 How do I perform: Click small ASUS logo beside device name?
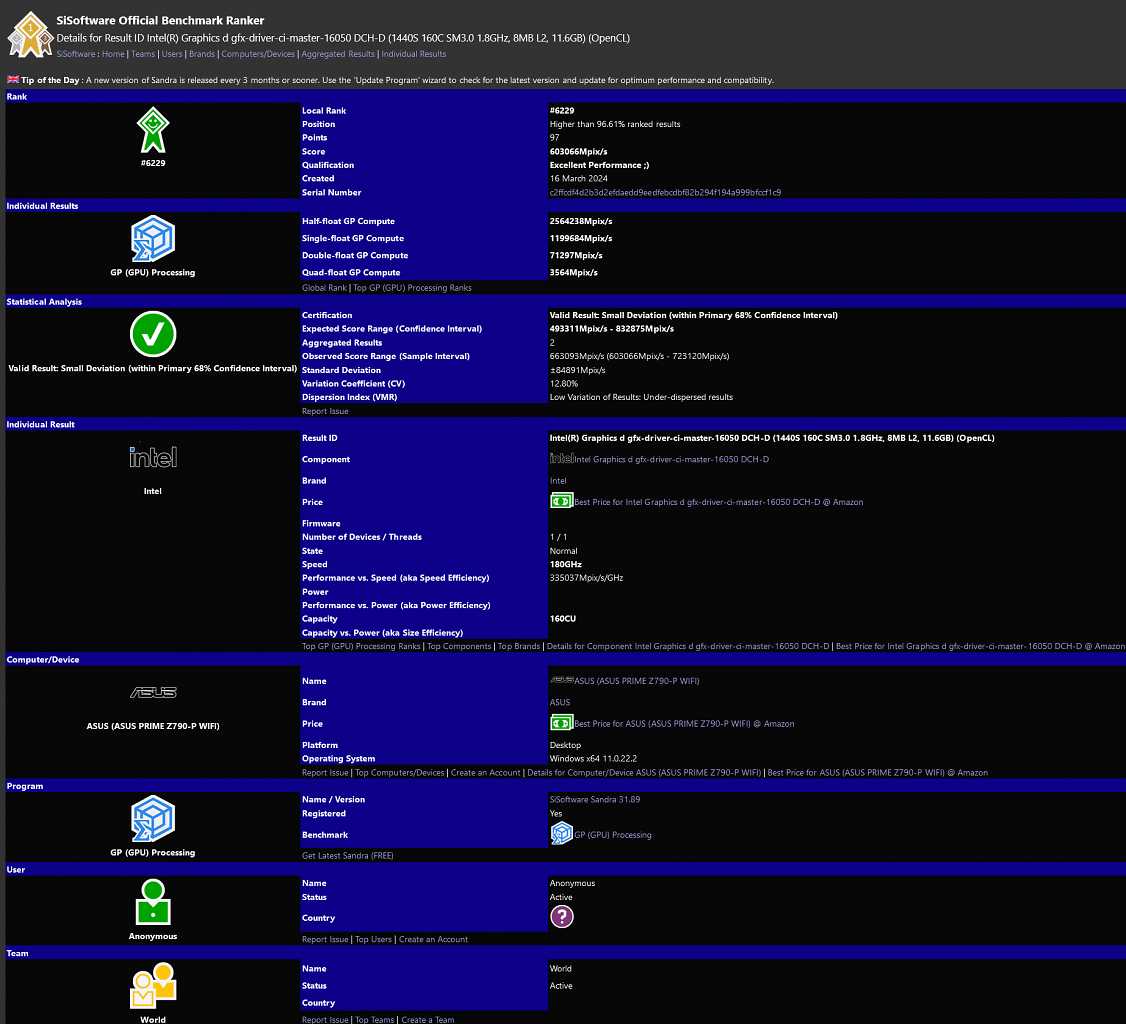coord(562,679)
